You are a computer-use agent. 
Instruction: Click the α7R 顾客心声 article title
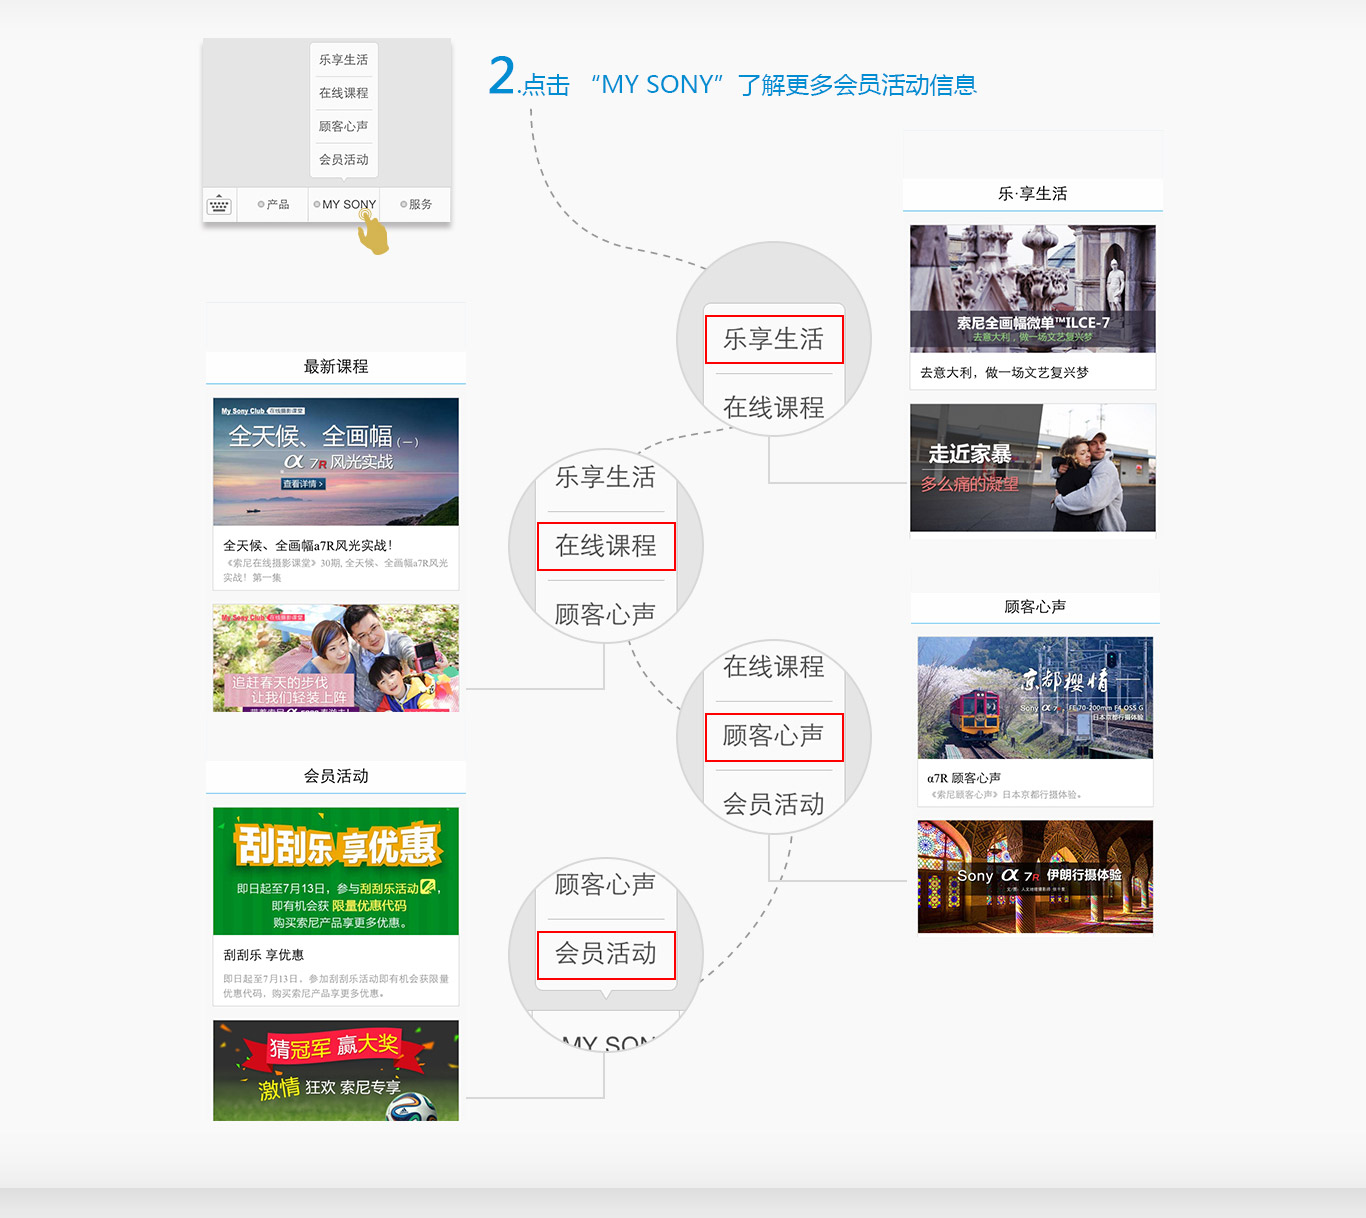[964, 778]
